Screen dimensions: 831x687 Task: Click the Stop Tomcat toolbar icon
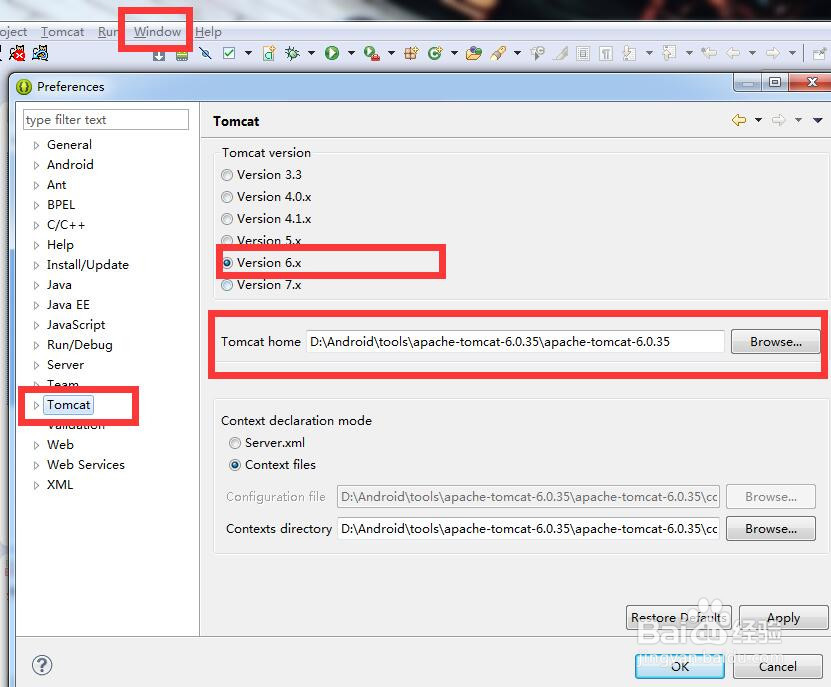tap(17, 53)
